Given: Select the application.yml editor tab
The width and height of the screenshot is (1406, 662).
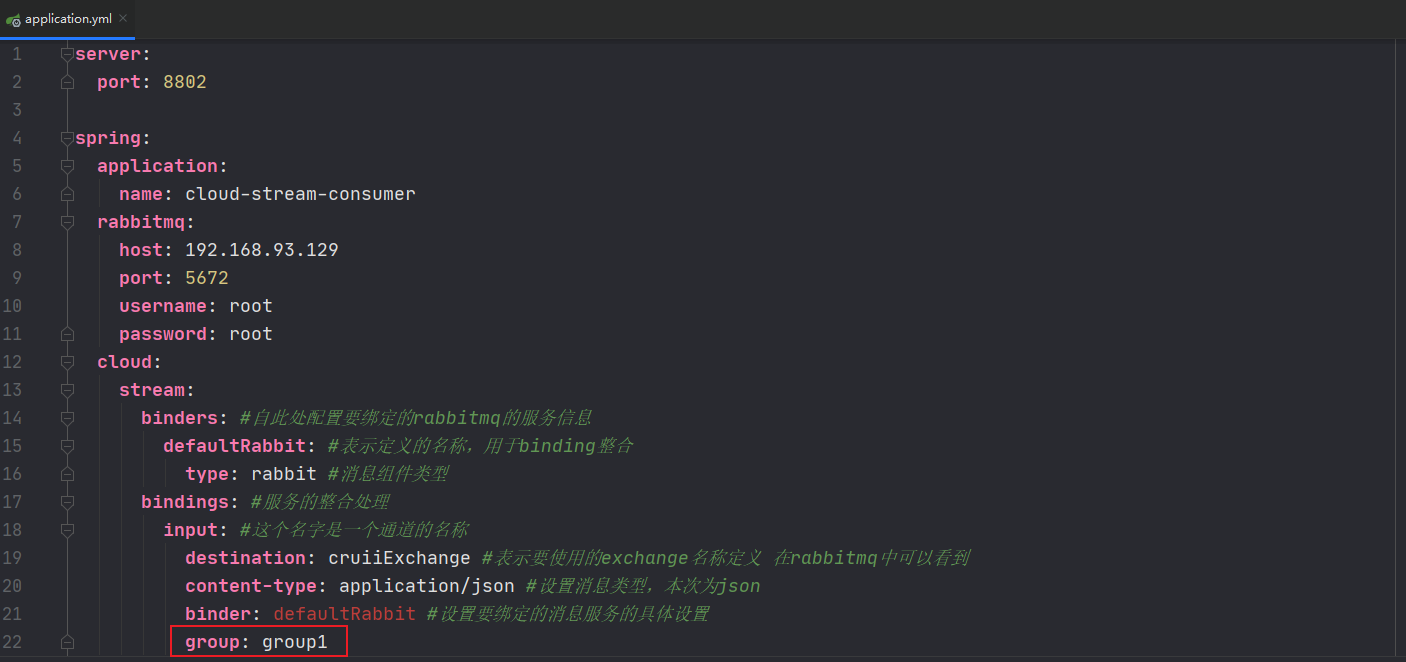Looking at the screenshot, I should [67, 19].
